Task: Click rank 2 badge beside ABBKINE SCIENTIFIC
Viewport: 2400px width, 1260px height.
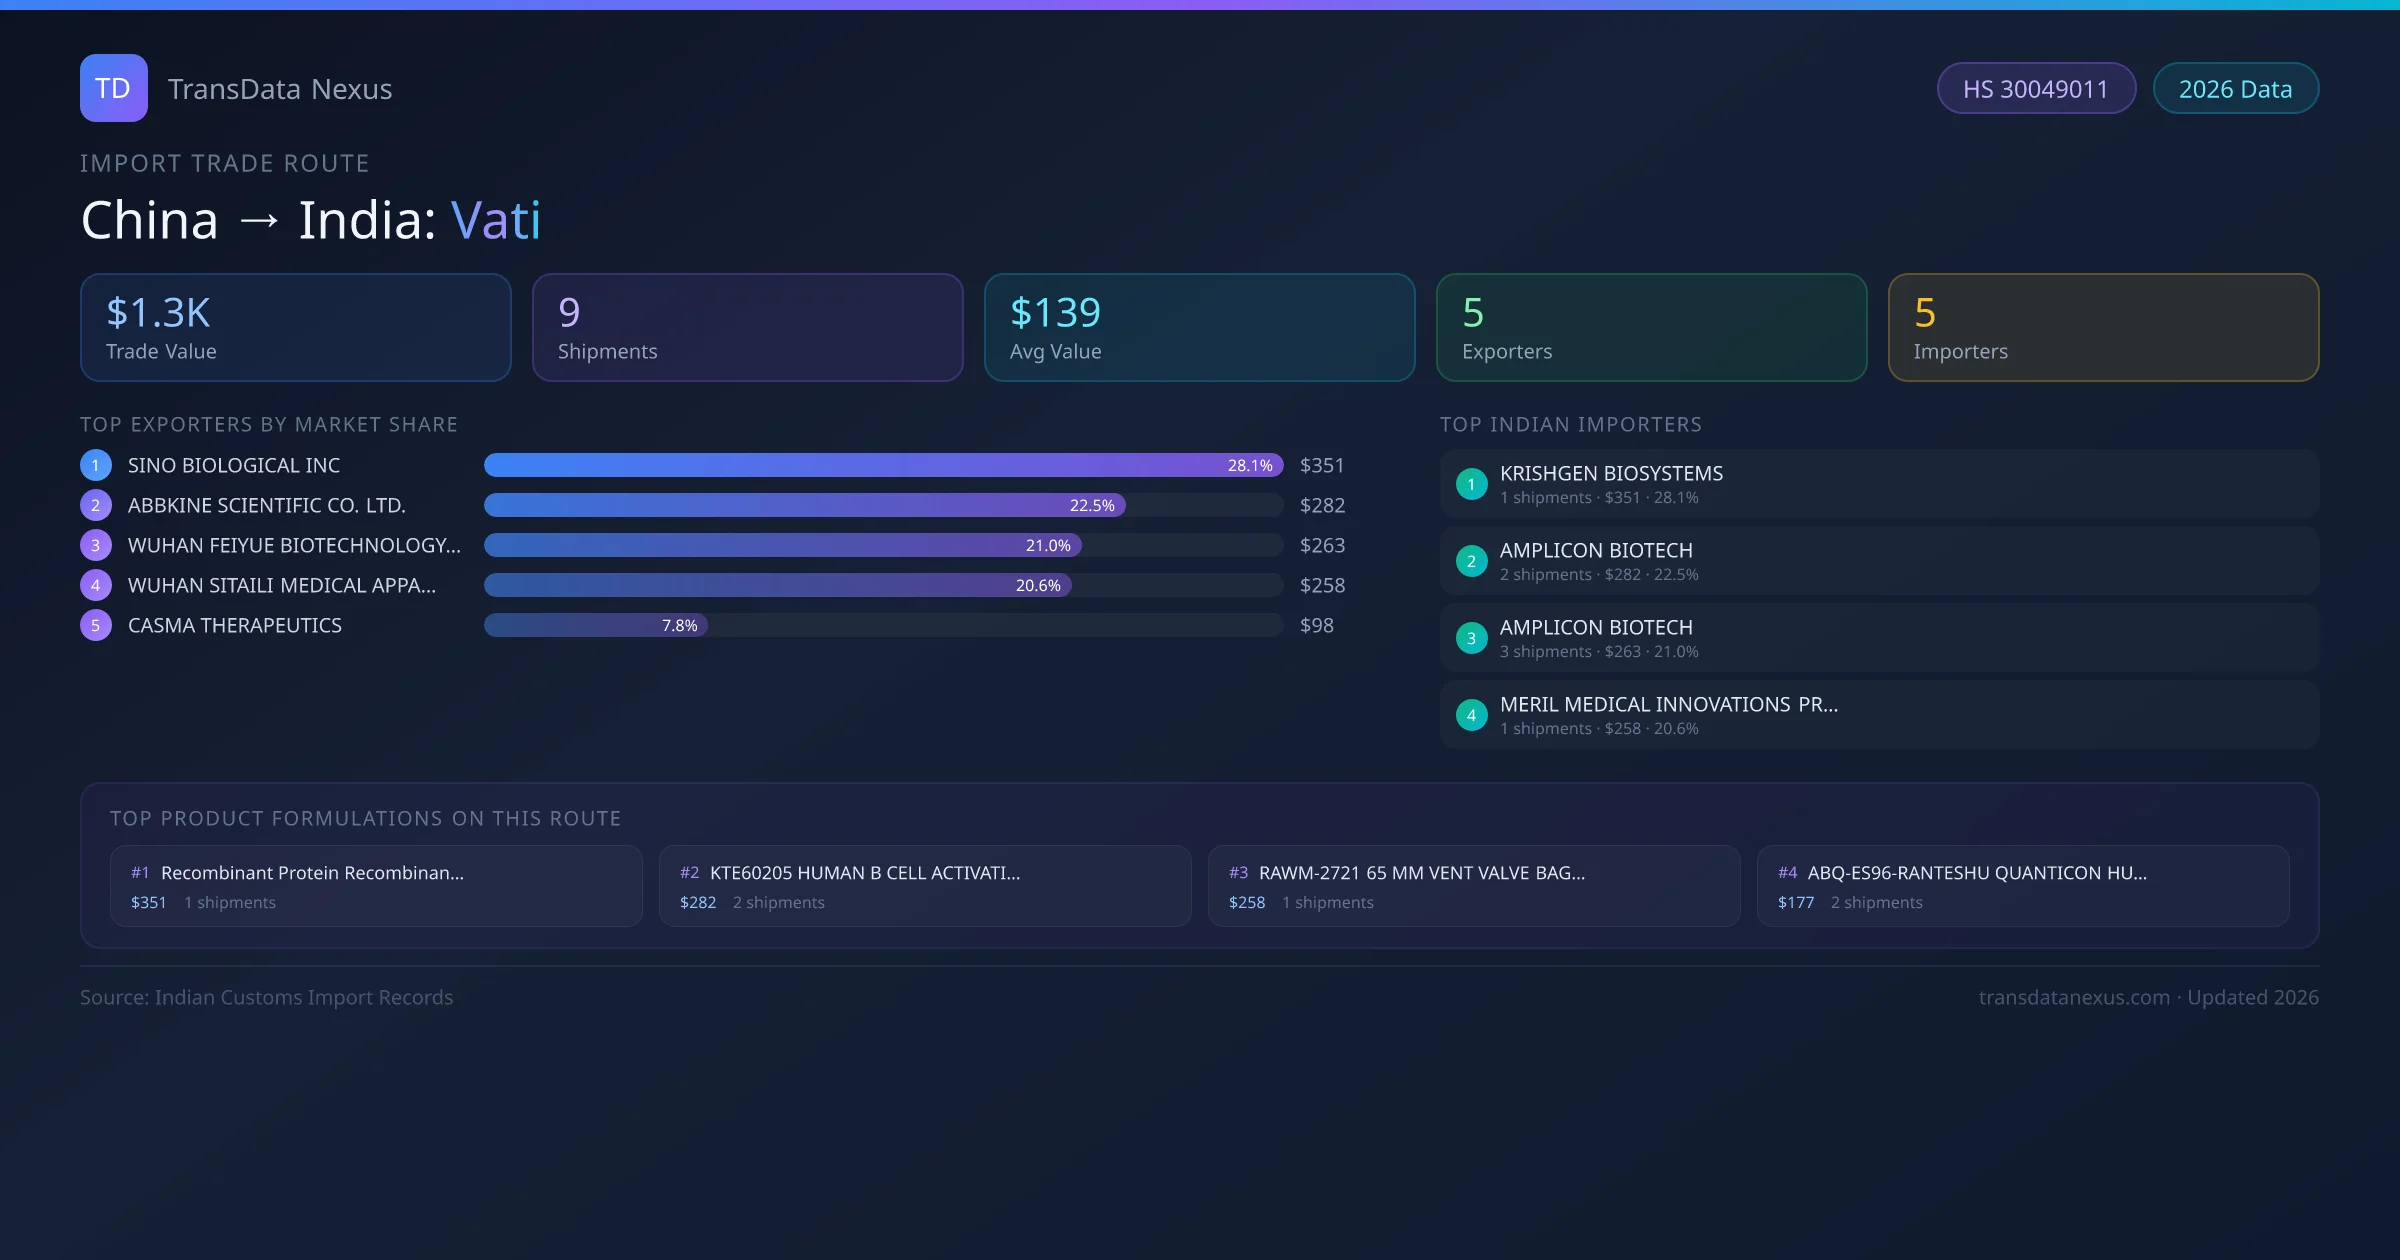Action: pyautogui.click(x=96, y=505)
